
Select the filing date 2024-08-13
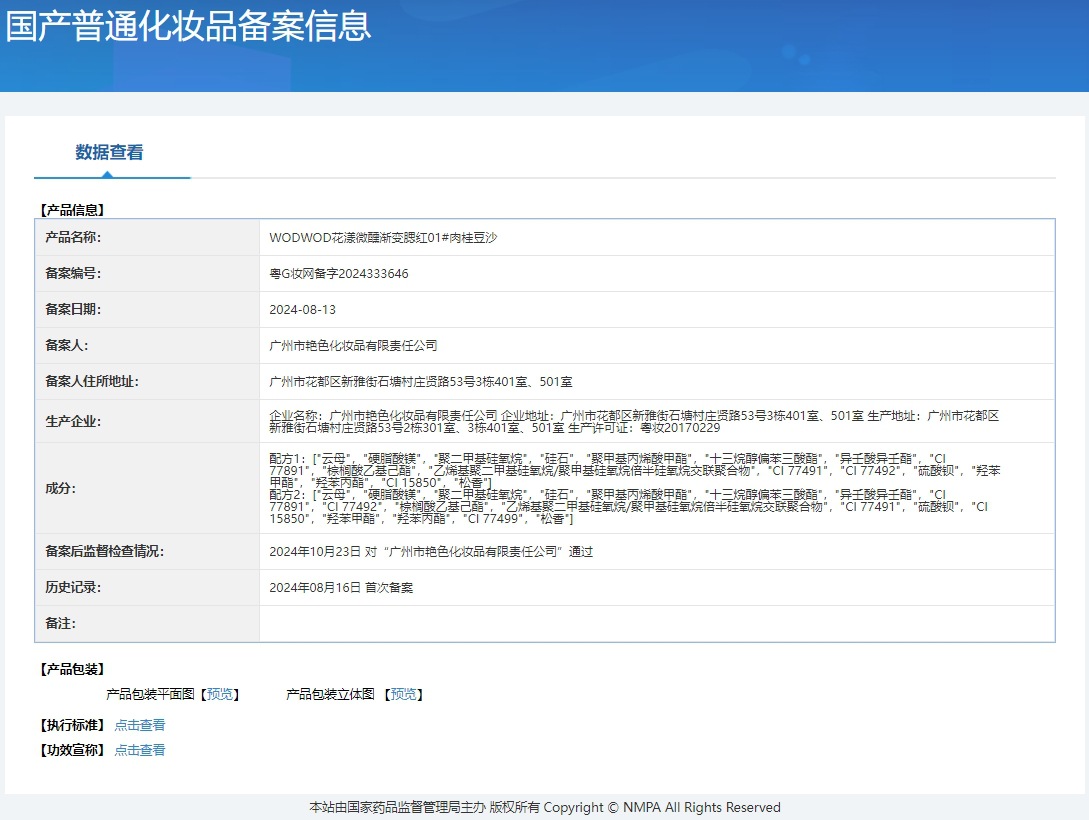coord(303,310)
